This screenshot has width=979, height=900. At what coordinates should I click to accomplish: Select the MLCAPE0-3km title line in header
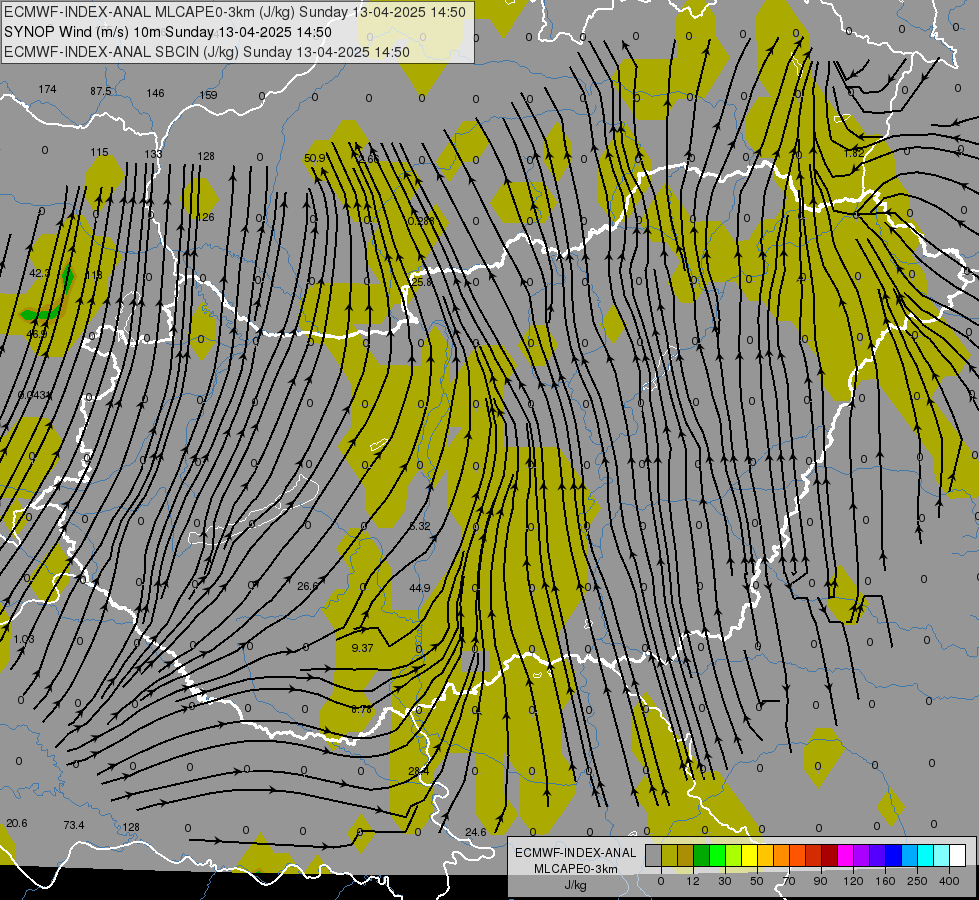(x=235, y=12)
